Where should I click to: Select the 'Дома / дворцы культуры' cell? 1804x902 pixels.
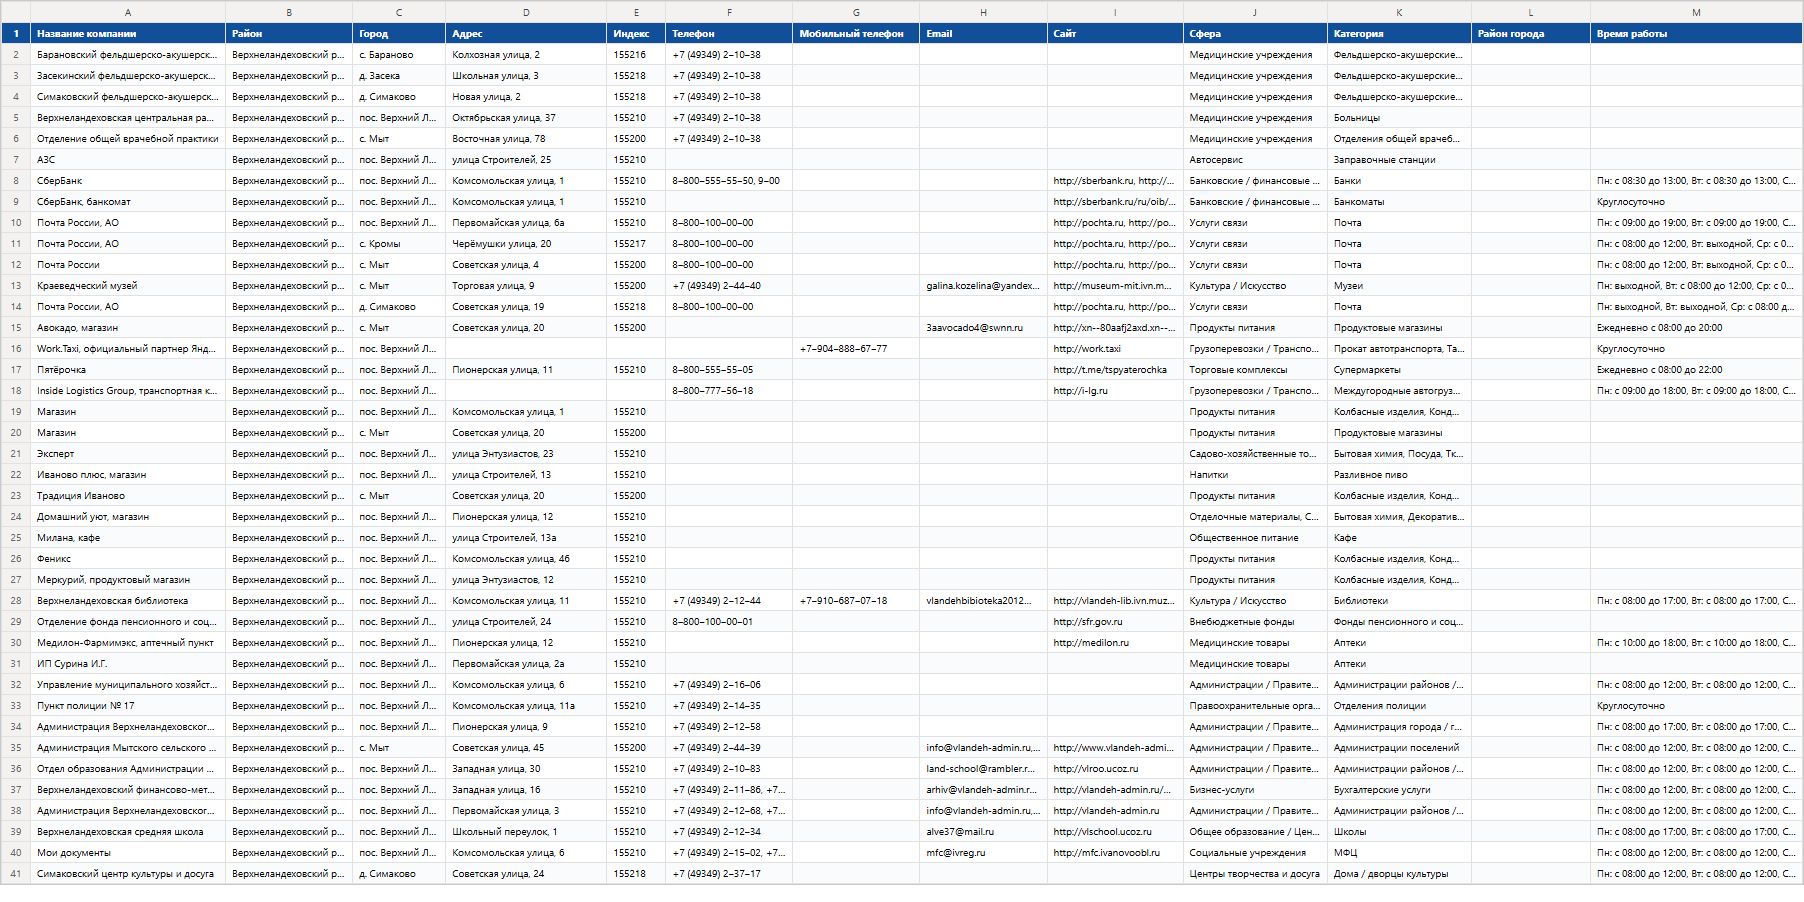pos(1399,873)
